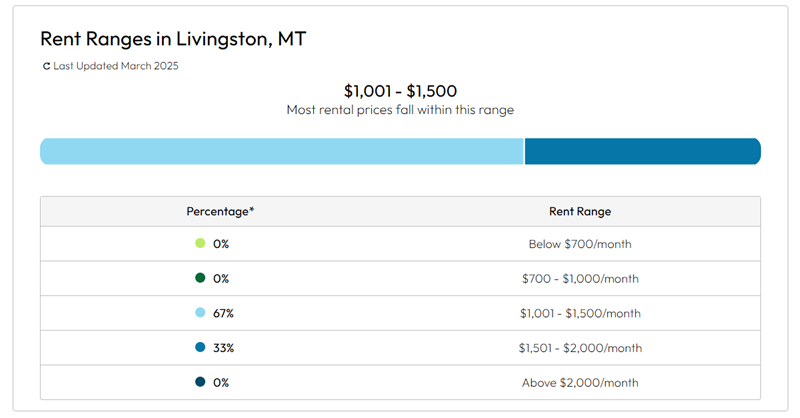Viewport: 800px width, 418px height.
Task: Click the medium blue 33% legend dot
Action: tap(200, 348)
